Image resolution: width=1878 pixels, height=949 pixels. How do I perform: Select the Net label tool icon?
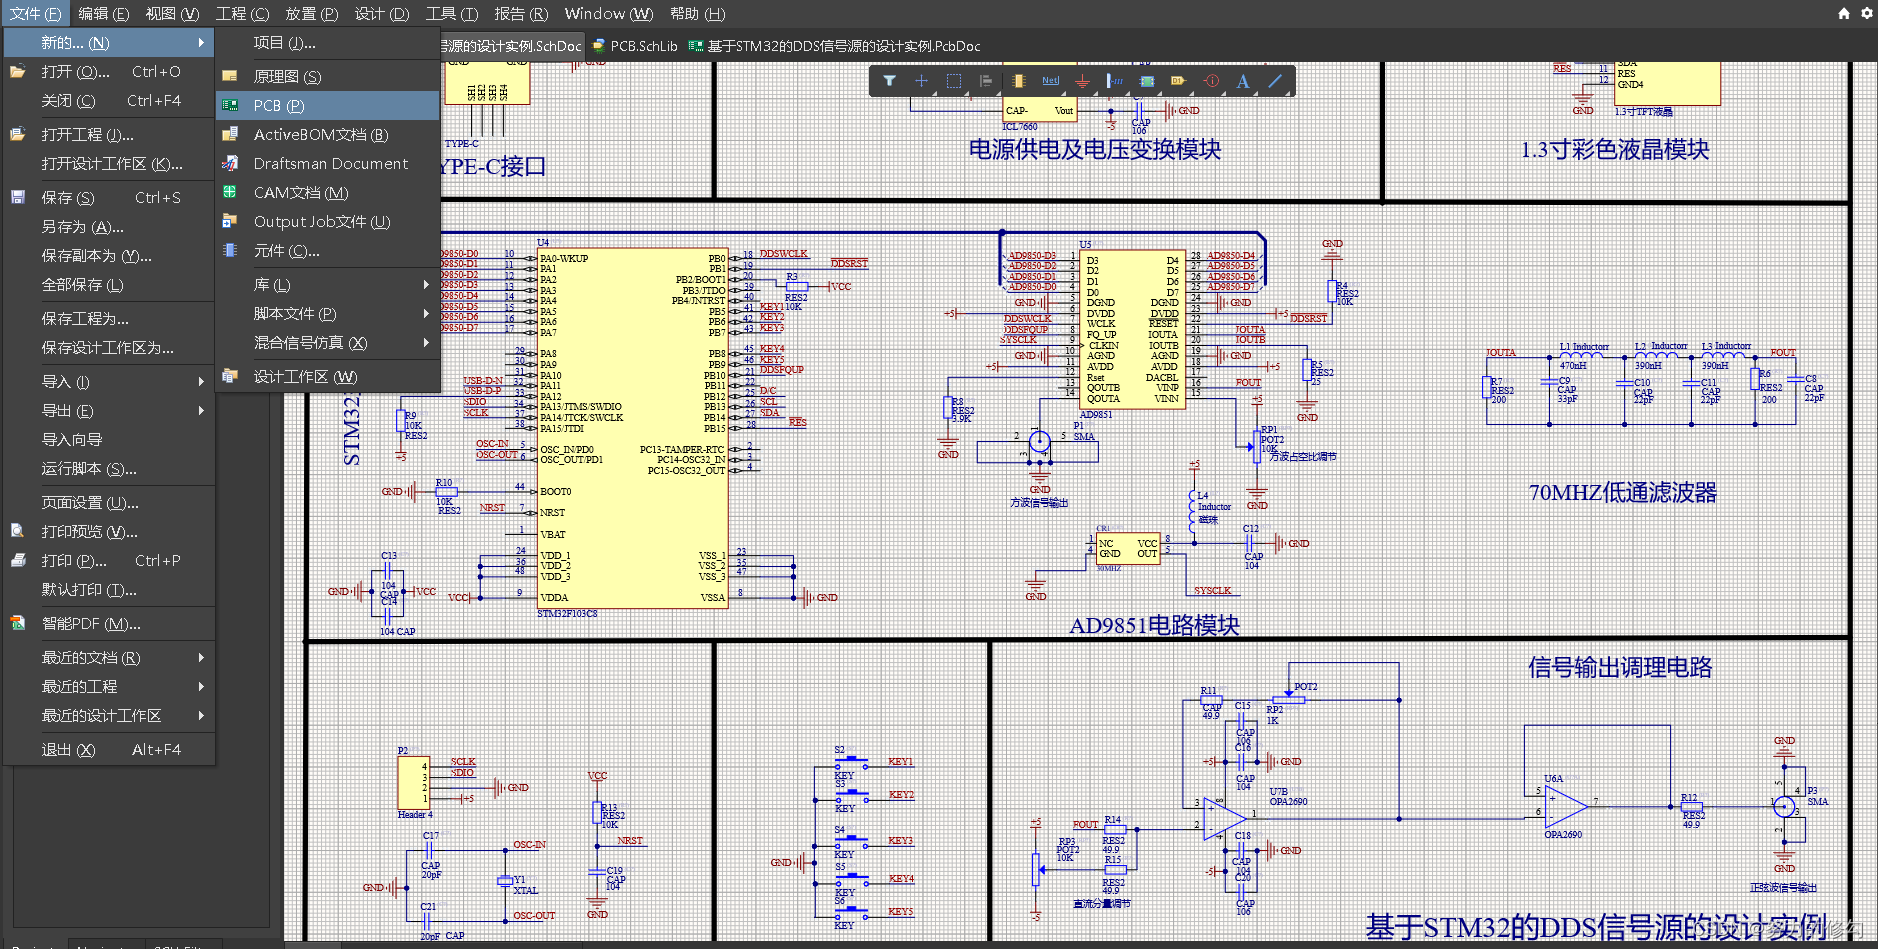1050,81
